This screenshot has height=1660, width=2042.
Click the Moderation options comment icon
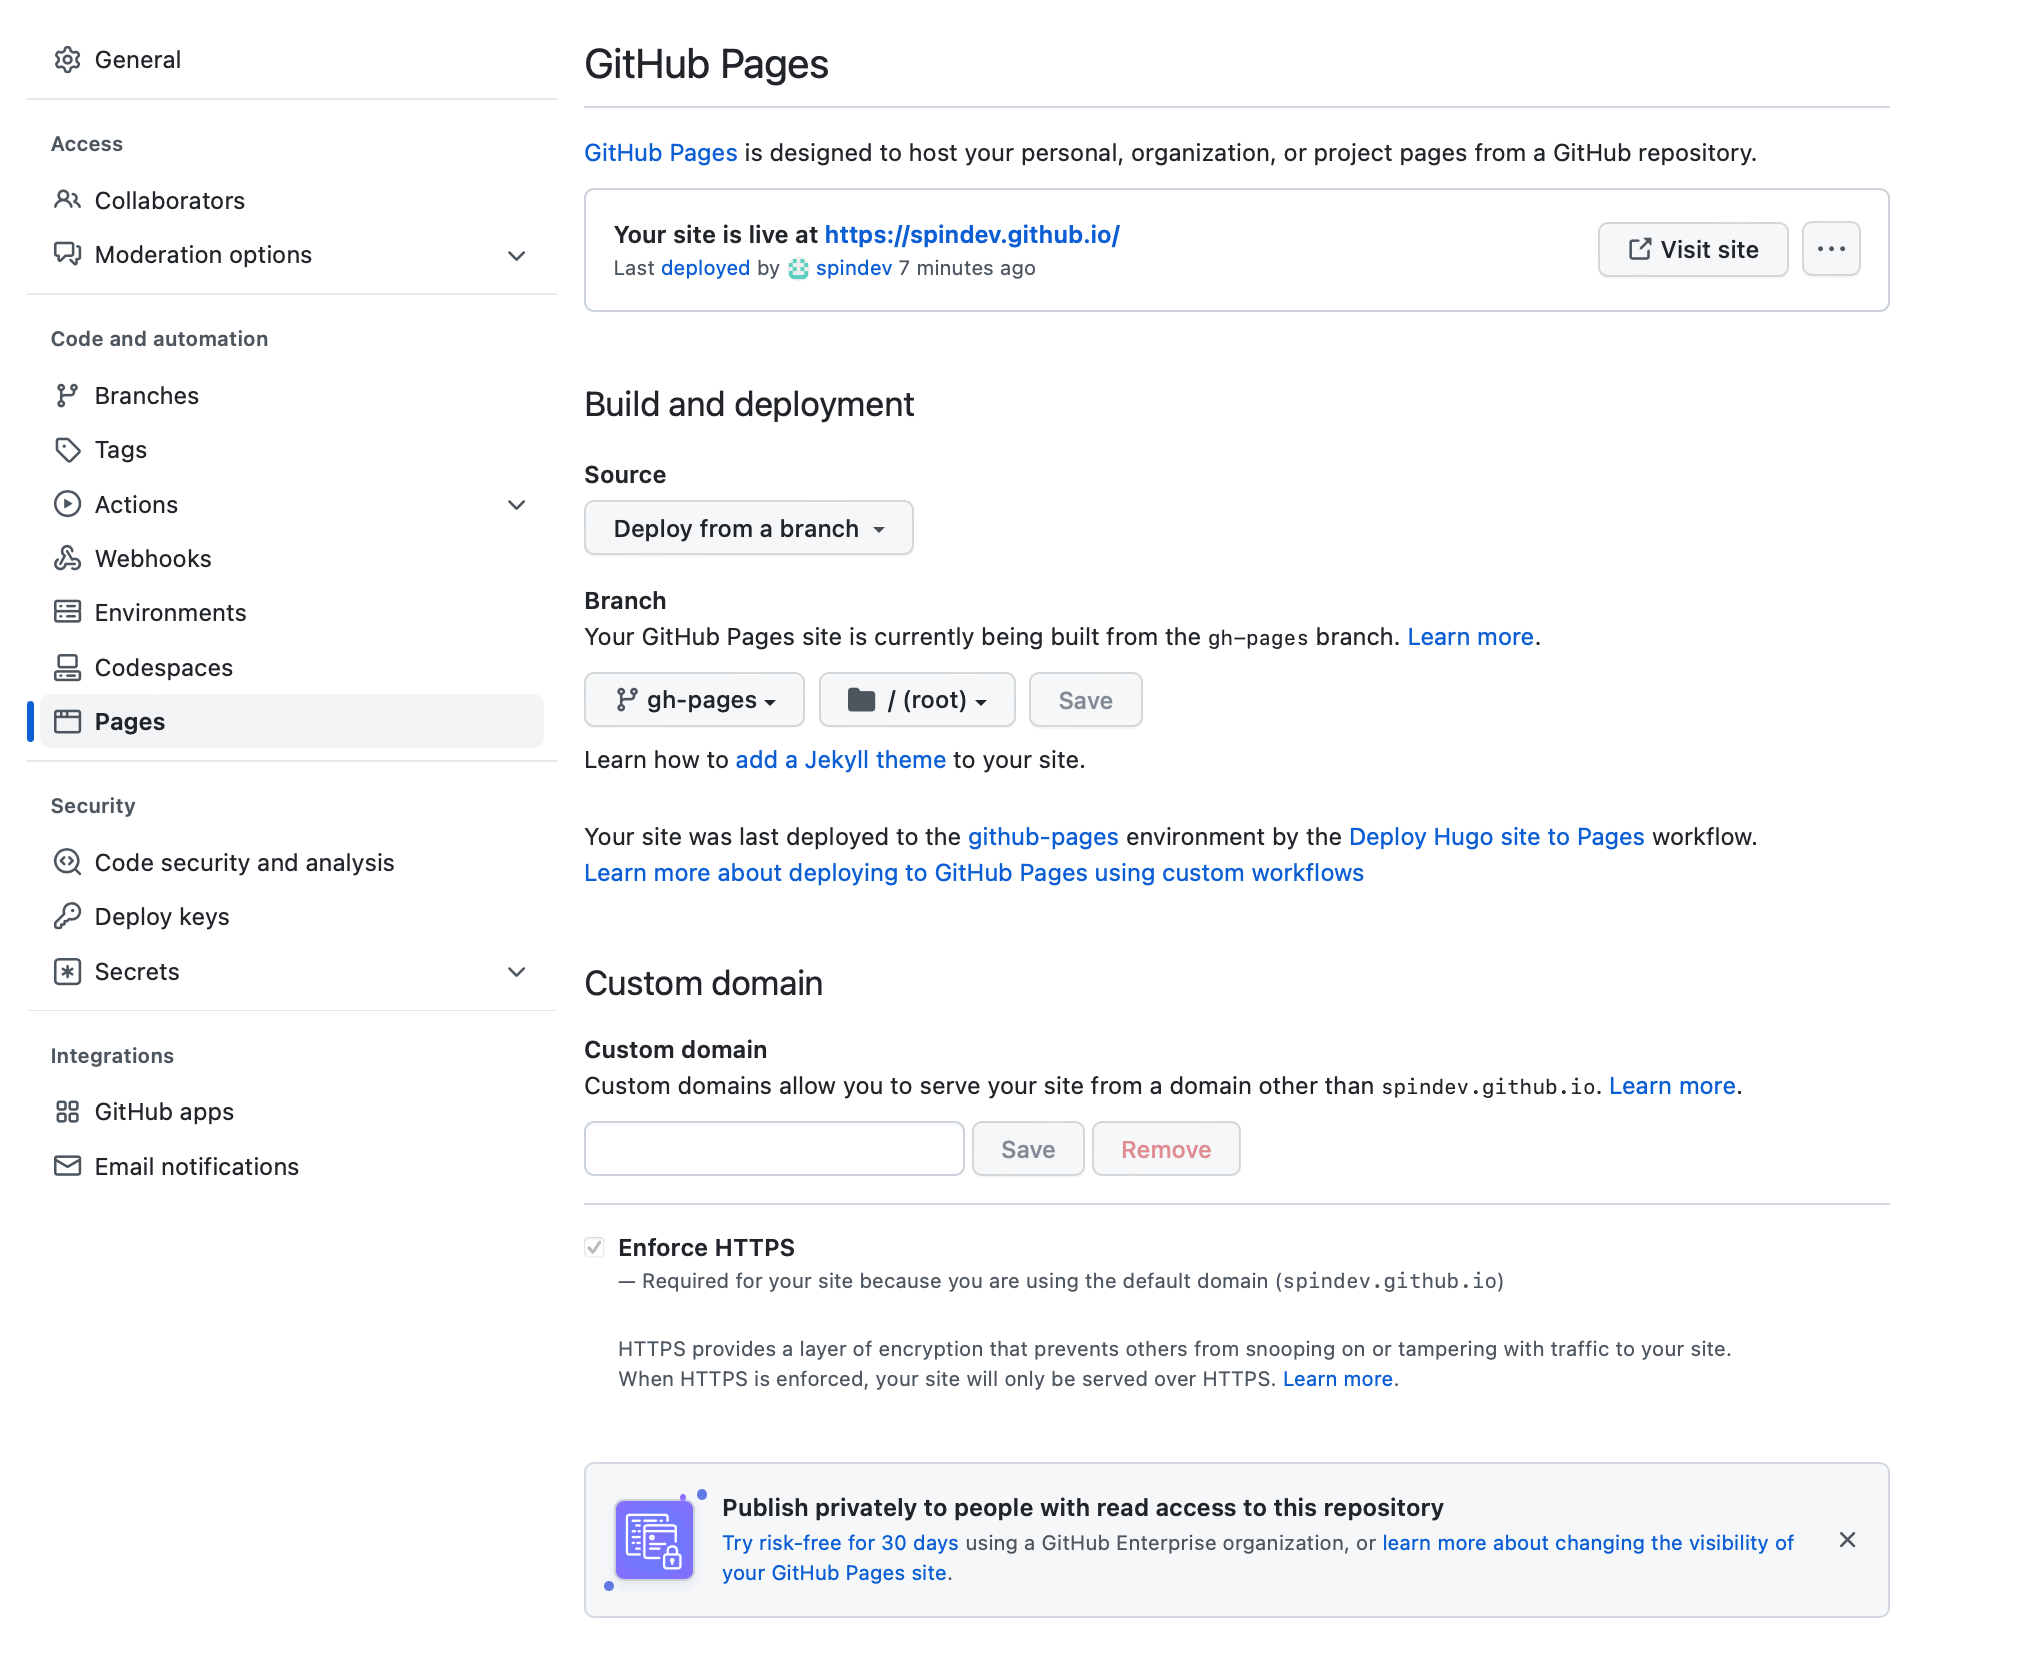(67, 254)
